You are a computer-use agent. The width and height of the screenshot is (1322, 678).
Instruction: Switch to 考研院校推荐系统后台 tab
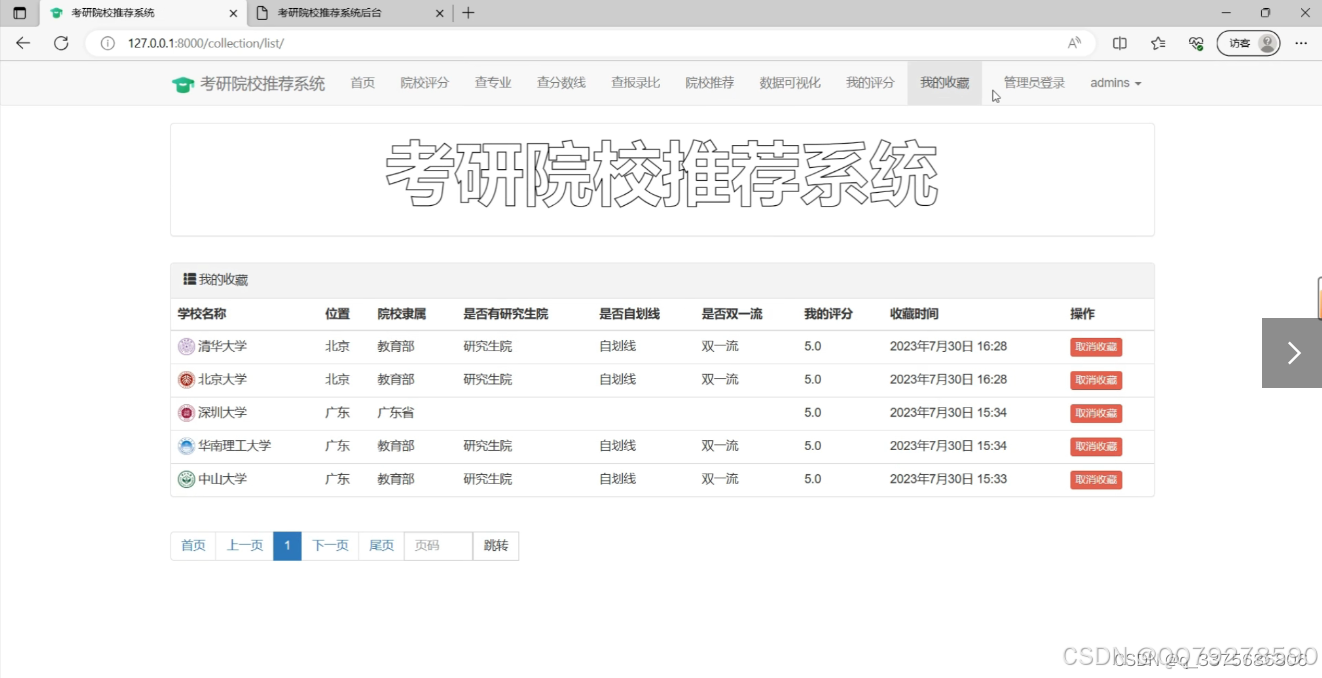coord(348,13)
